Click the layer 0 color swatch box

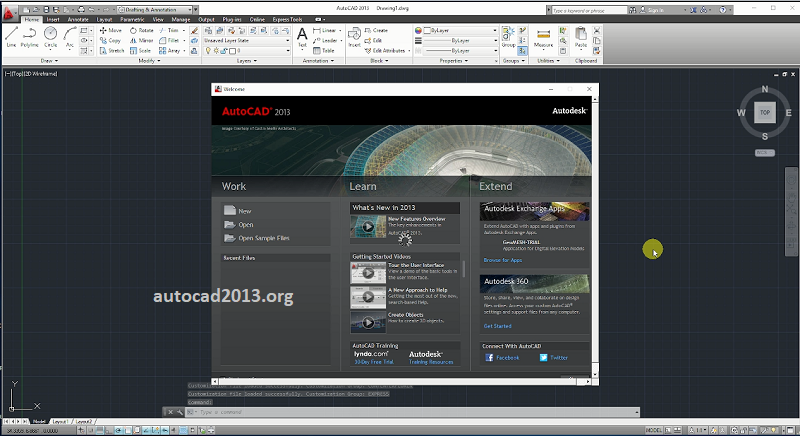pyautogui.click(x=232, y=50)
